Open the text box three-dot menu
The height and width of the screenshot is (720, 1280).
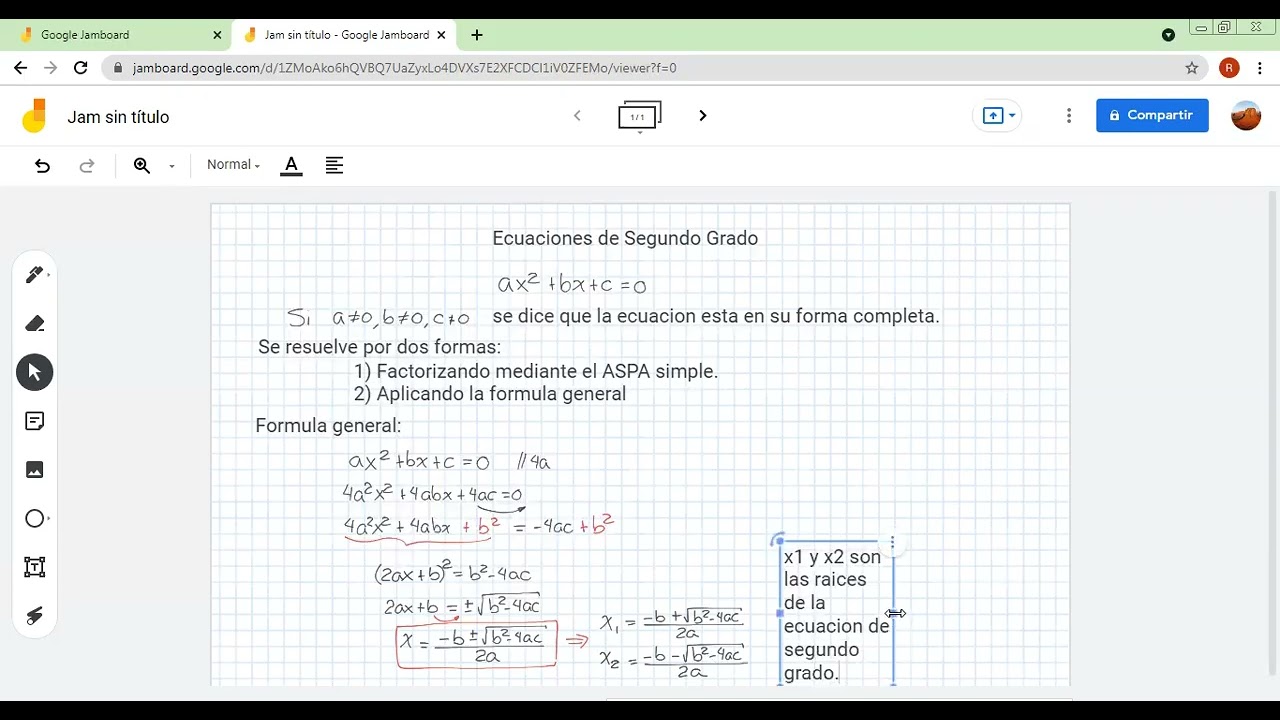(892, 544)
